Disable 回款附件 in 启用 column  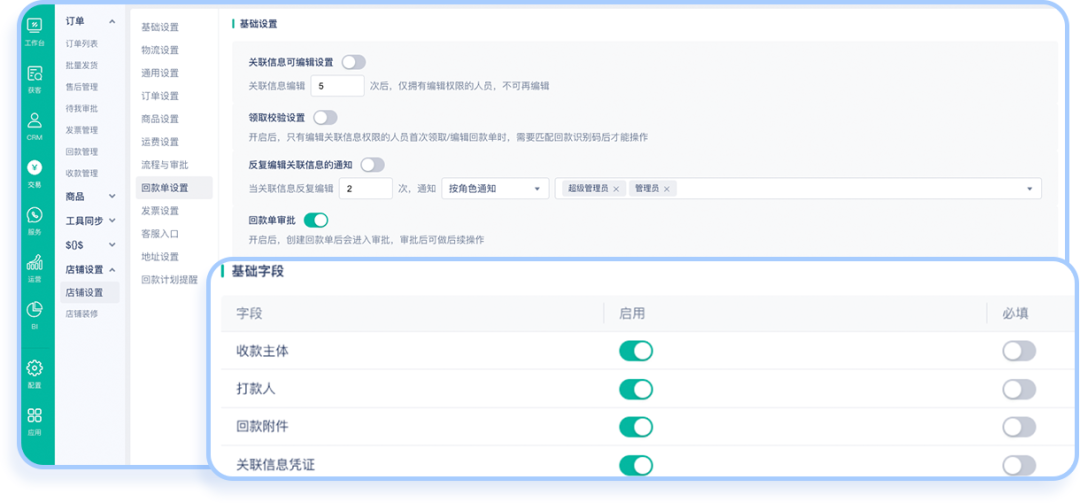(x=636, y=427)
